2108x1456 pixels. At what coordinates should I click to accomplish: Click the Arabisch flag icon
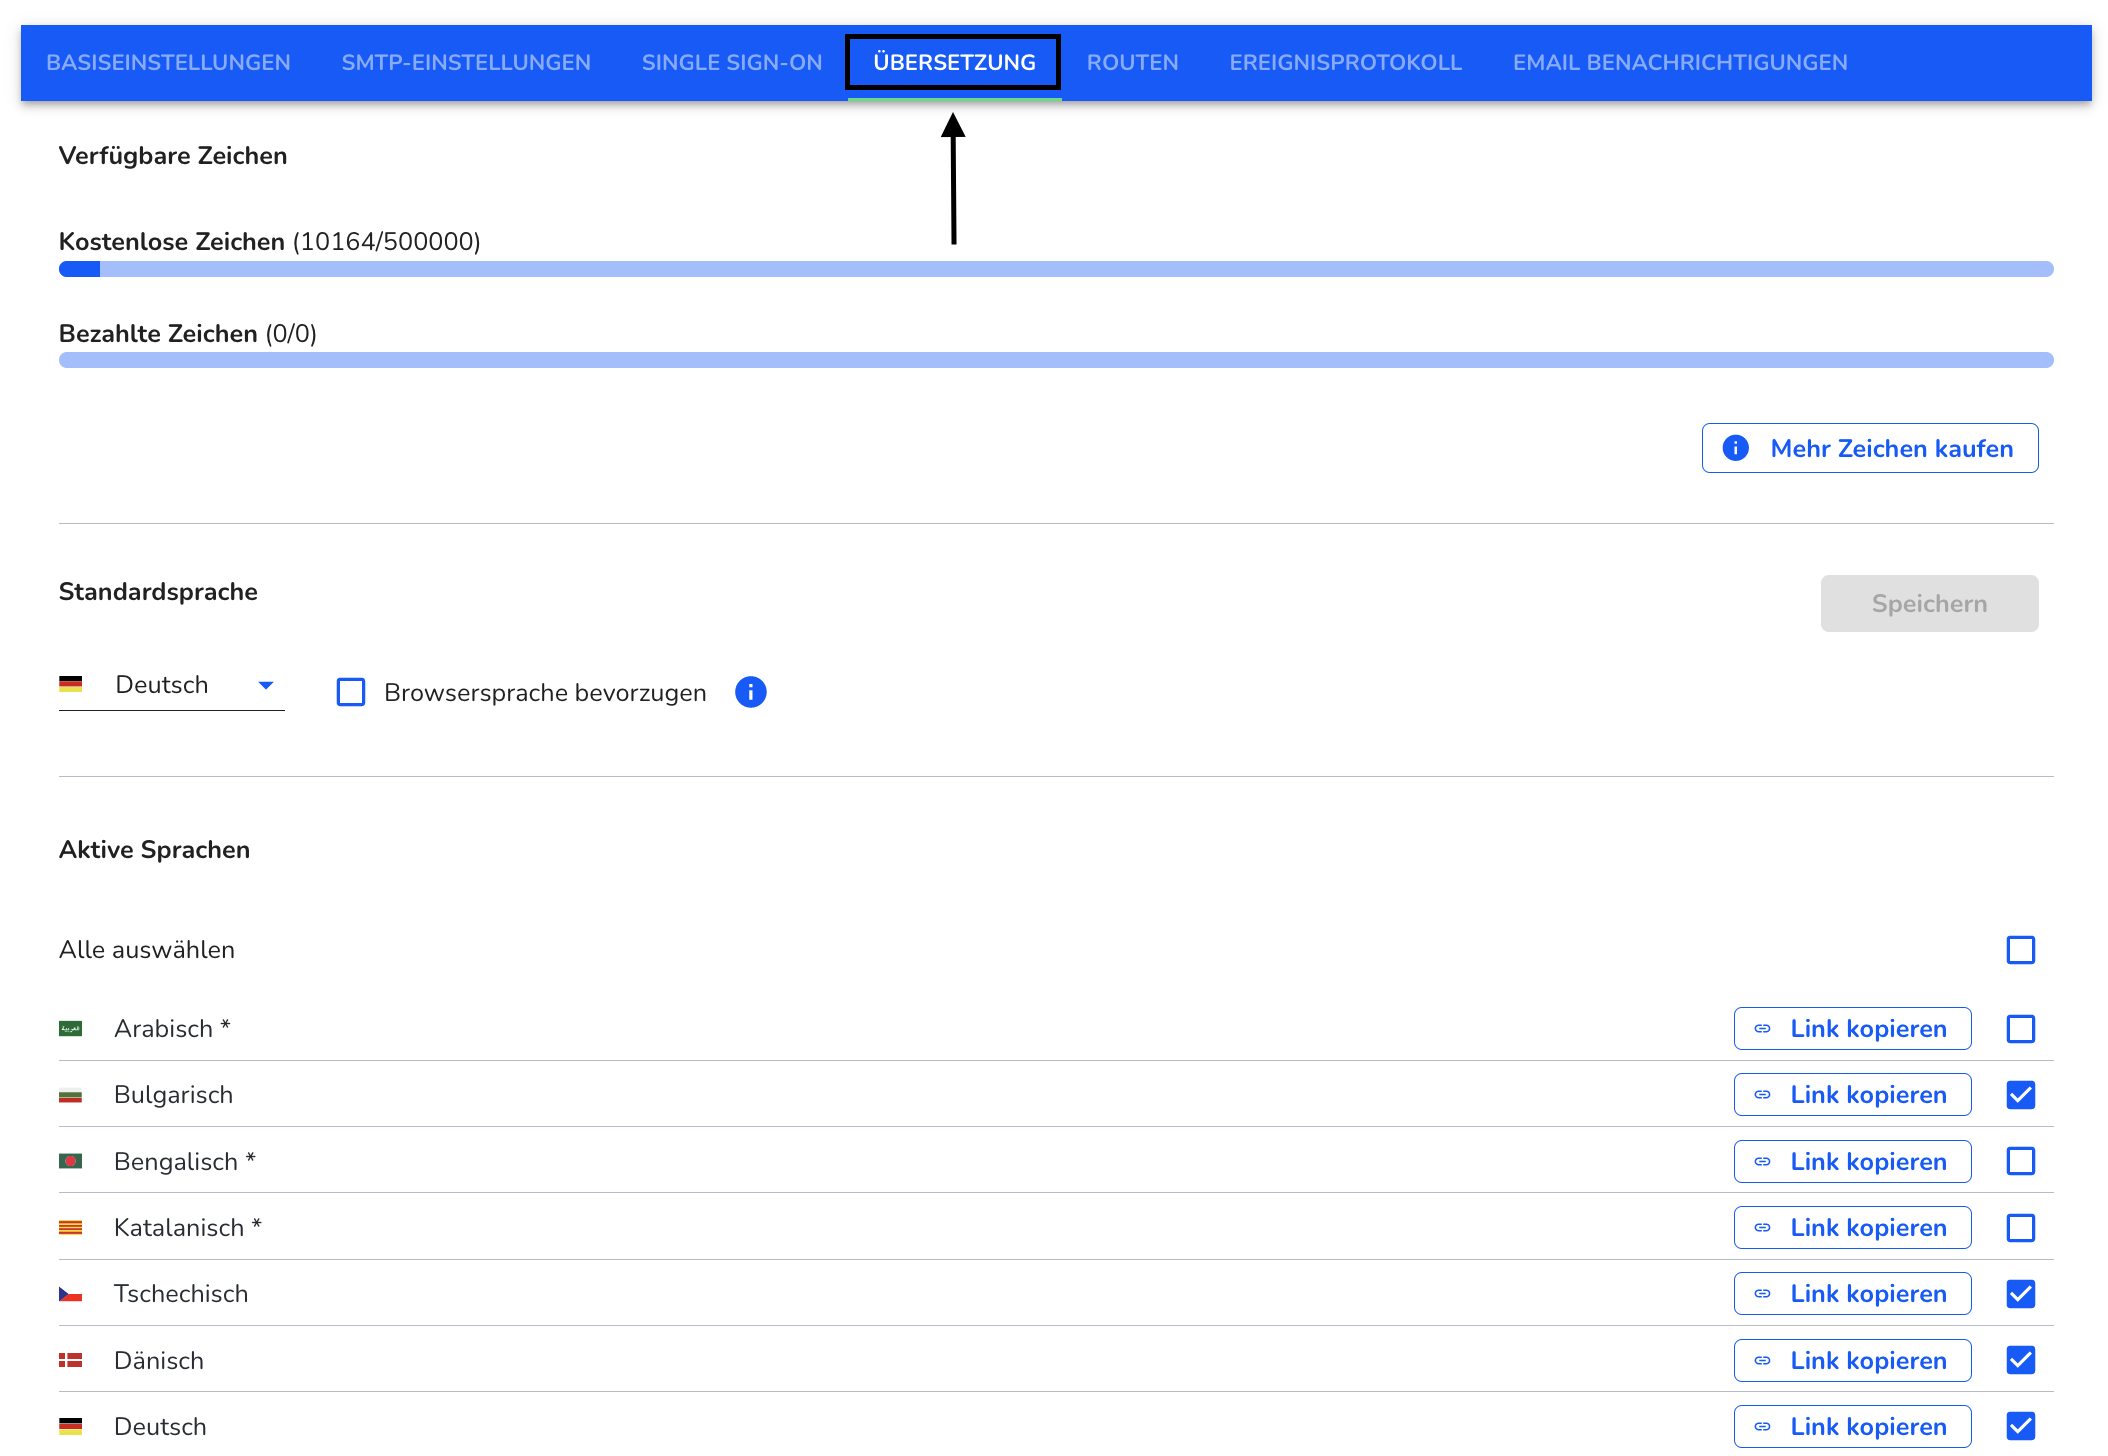70,1029
